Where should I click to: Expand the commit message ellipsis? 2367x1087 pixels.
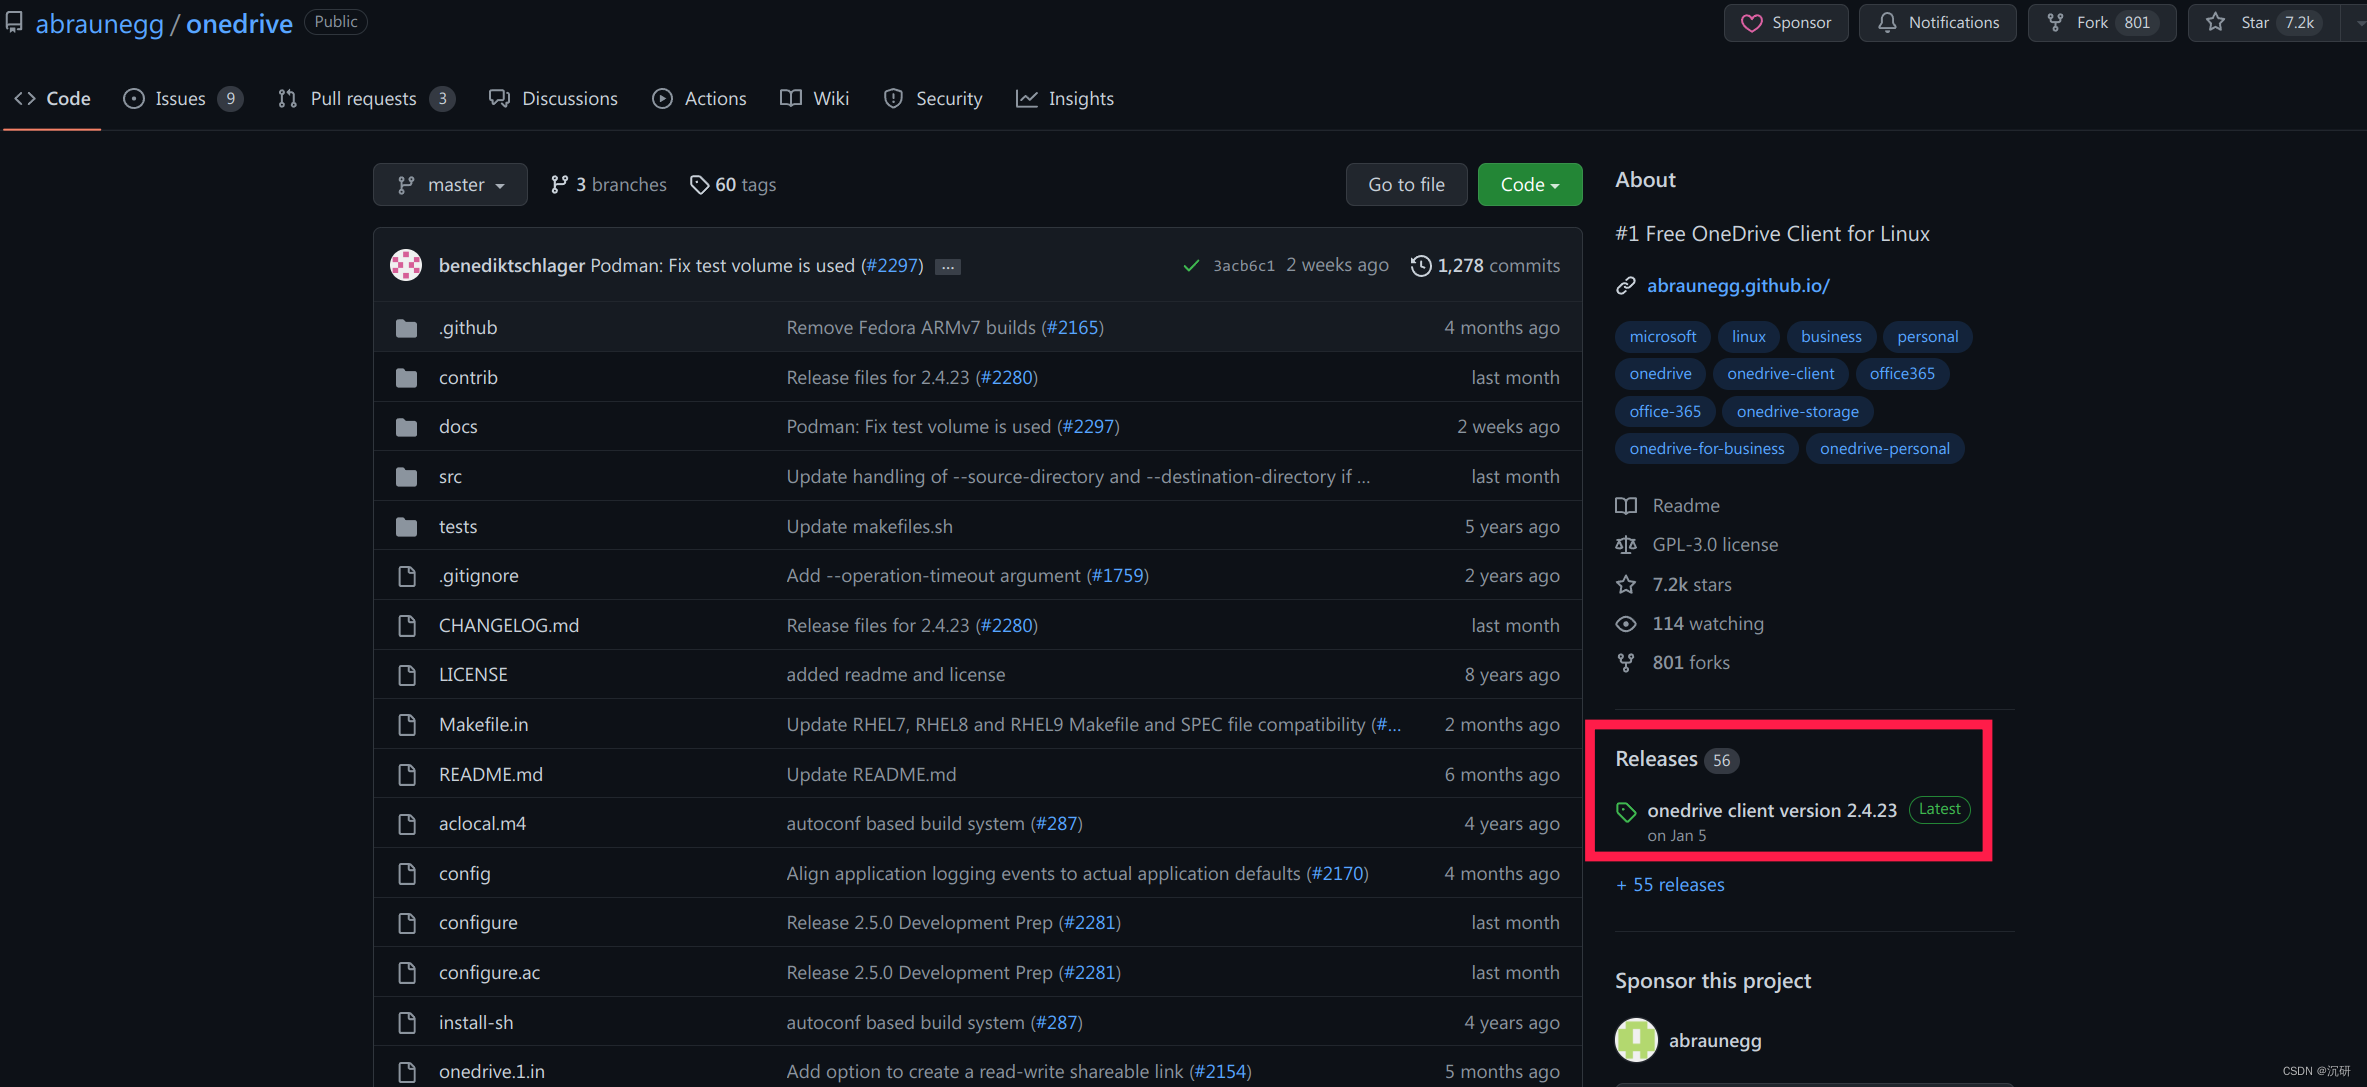[948, 267]
